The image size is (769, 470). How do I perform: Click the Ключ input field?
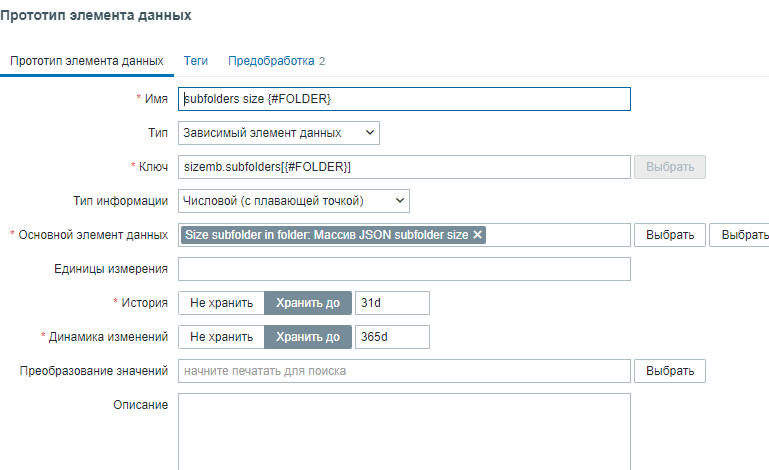[x=404, y=167]
